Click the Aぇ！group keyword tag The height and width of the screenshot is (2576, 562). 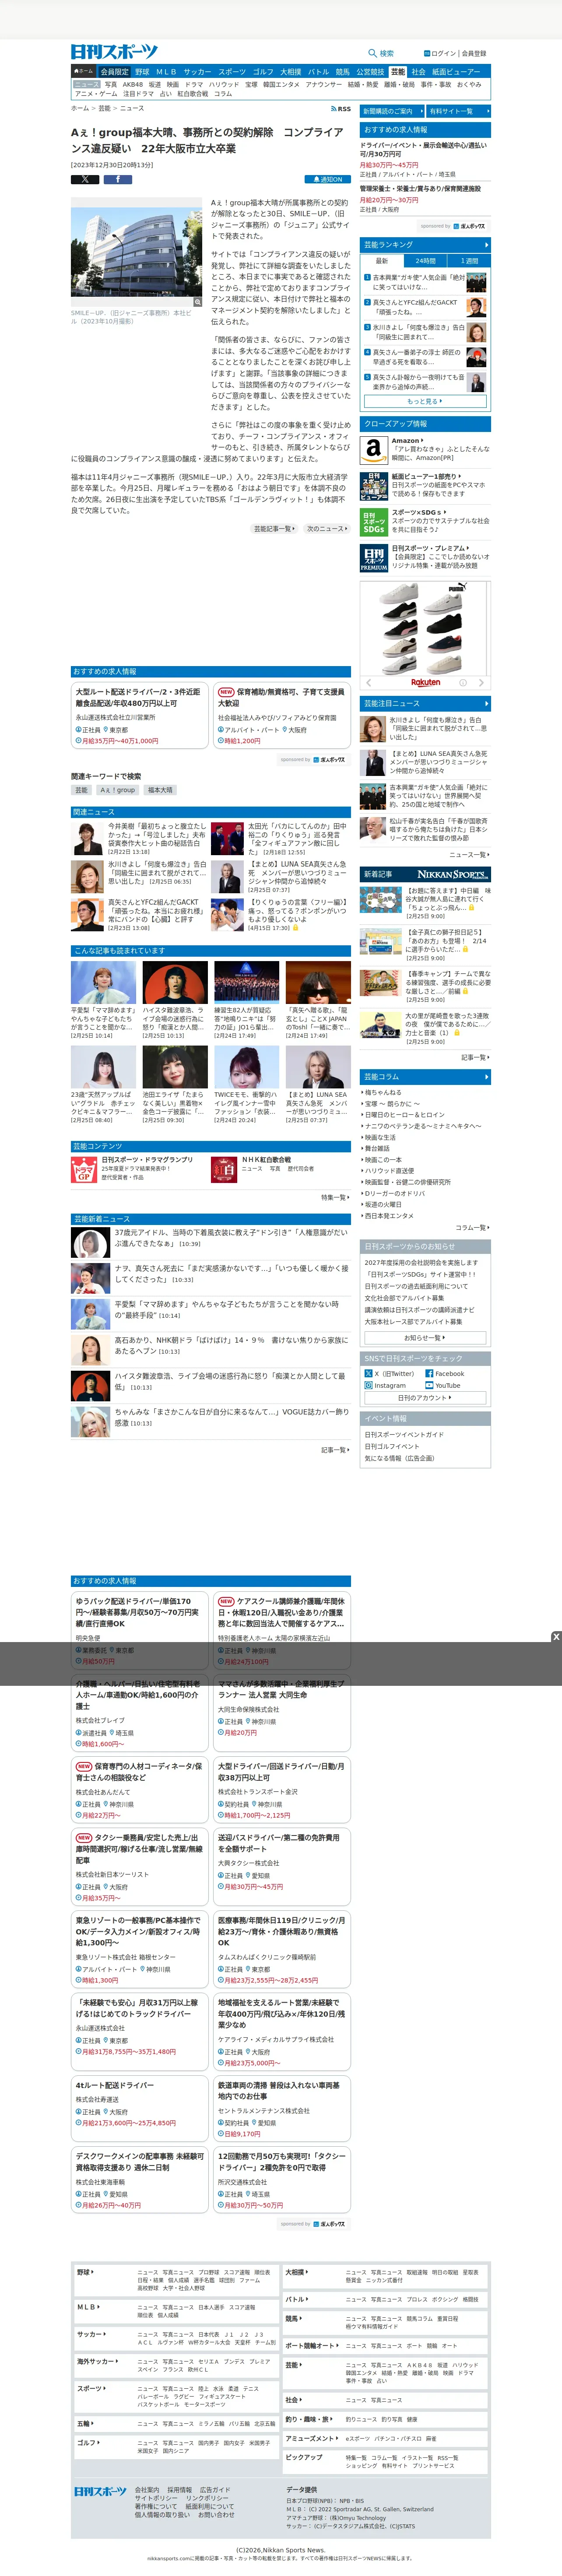tap(118, 790)
